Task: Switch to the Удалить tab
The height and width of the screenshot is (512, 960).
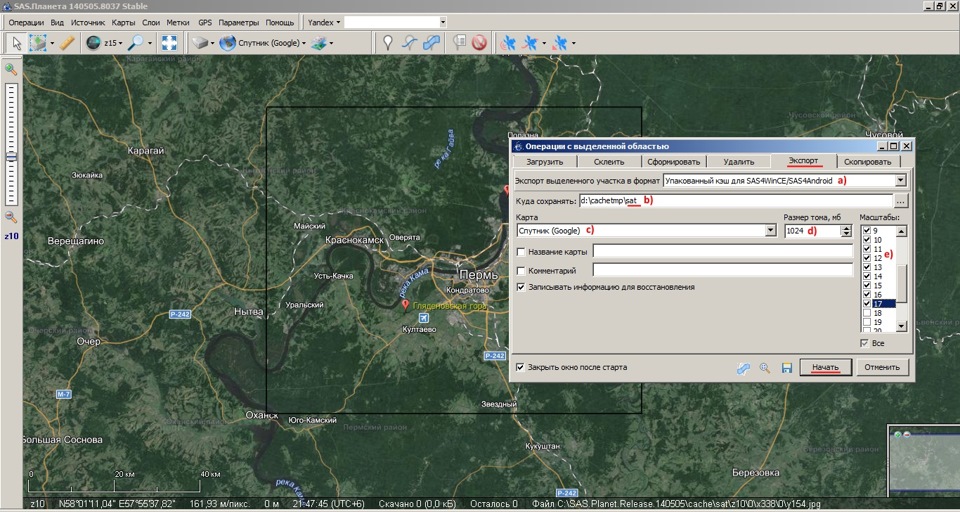Action: coord(738,162)
